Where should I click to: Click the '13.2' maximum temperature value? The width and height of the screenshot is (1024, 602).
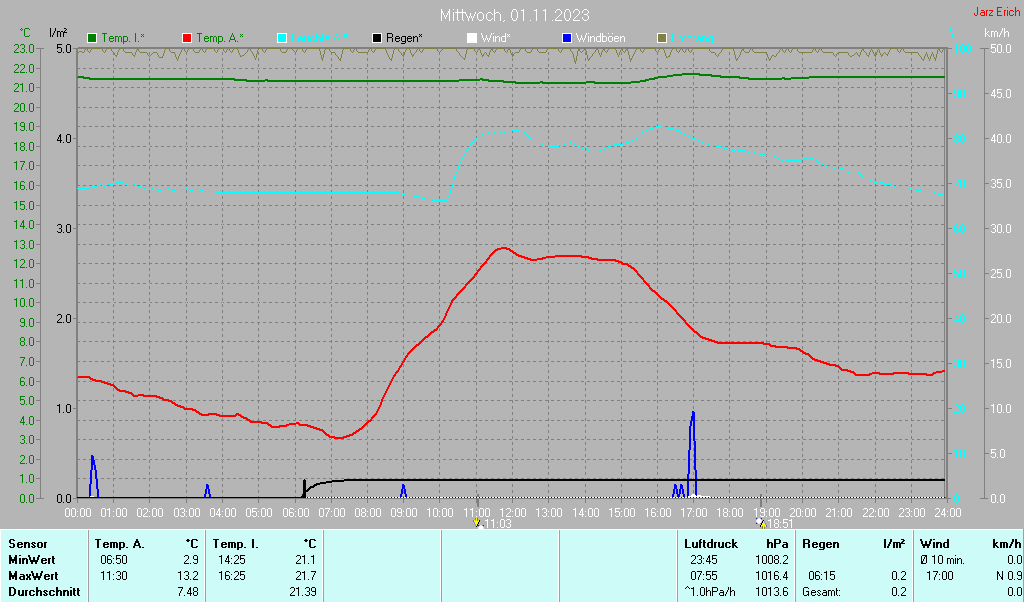click(187, 577)
